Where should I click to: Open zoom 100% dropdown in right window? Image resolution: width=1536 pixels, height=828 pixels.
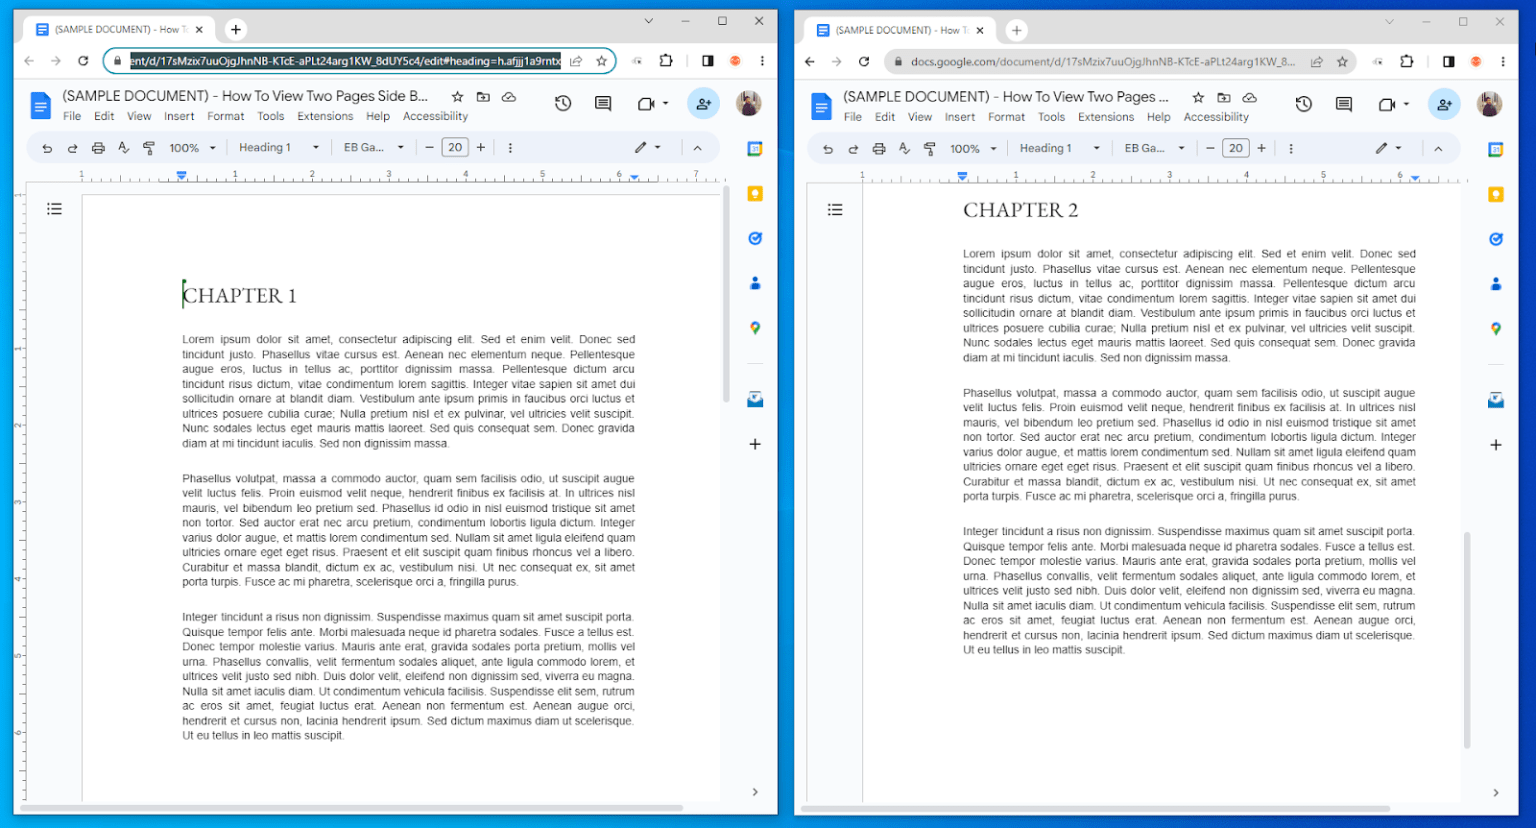click(x=973, y=149)
